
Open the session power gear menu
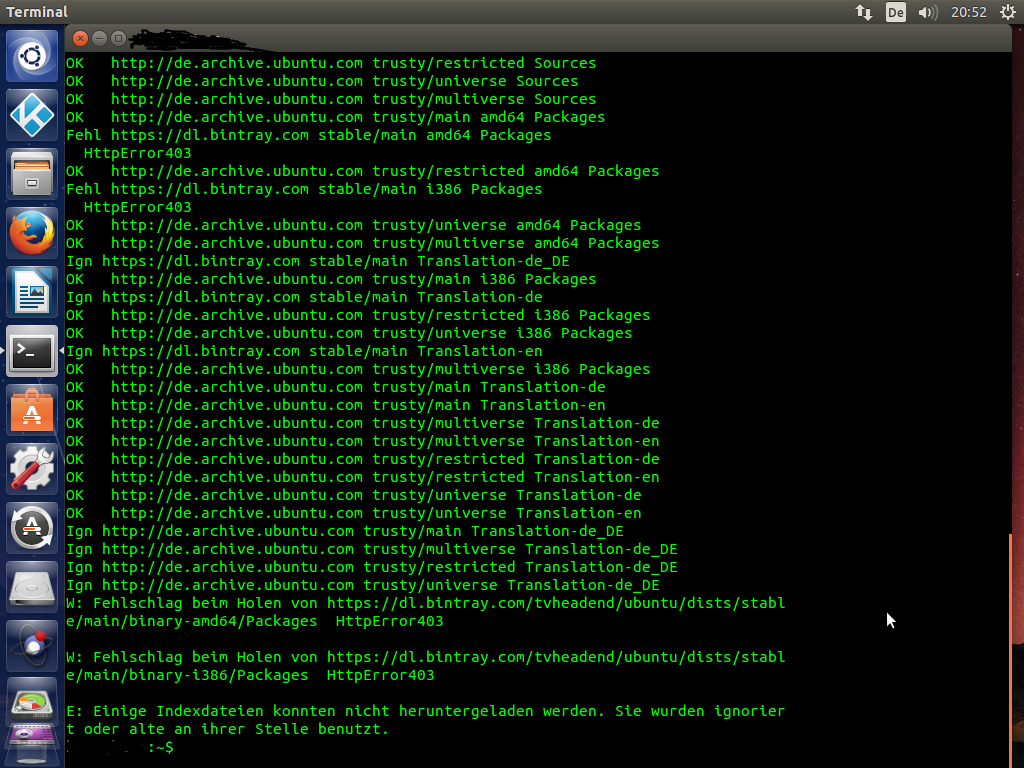click(1008, 12)
